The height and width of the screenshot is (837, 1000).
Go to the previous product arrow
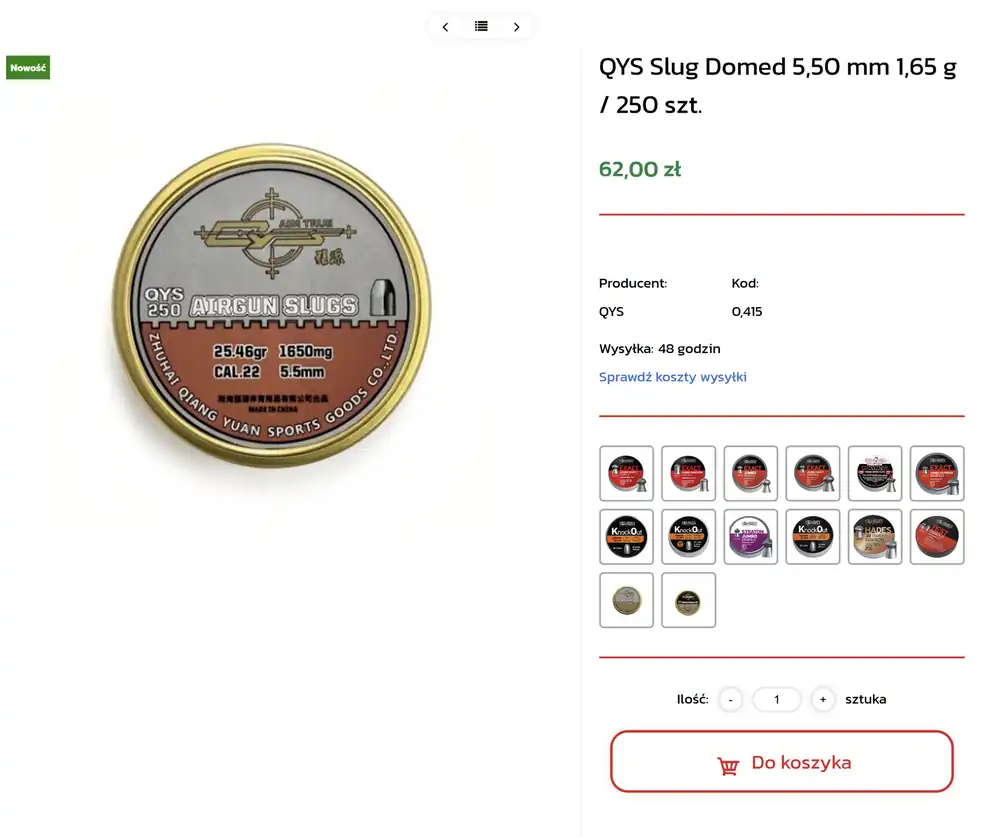tap(445, 27)
